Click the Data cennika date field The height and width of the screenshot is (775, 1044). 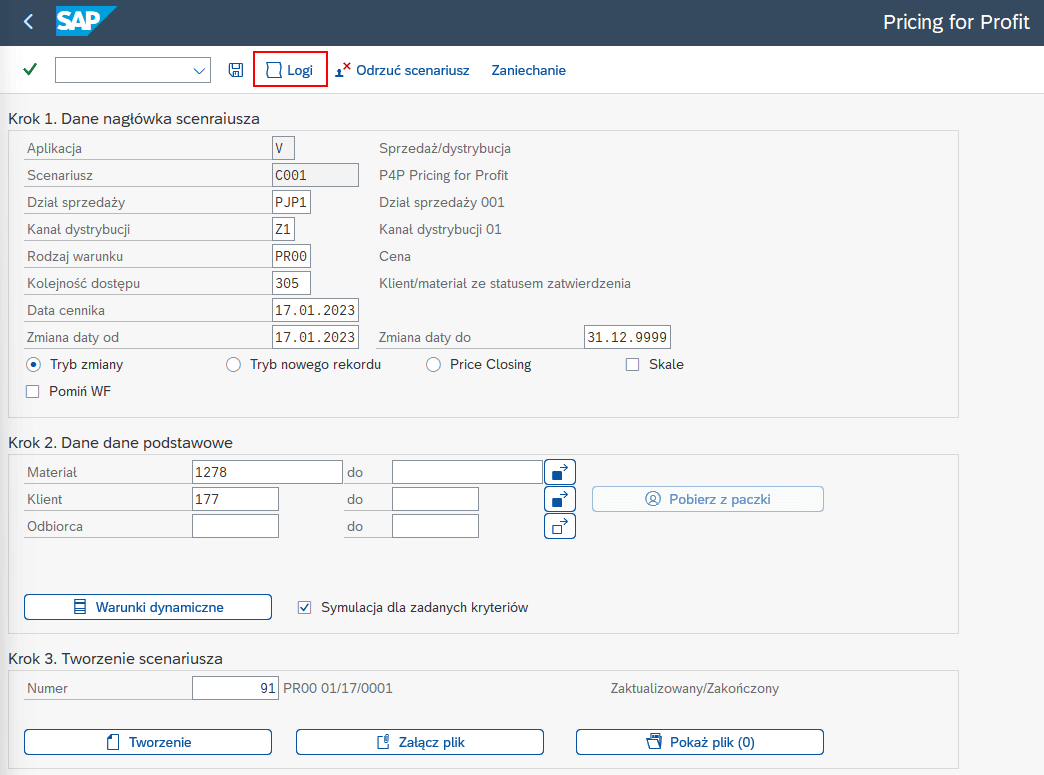click(315, 310)
